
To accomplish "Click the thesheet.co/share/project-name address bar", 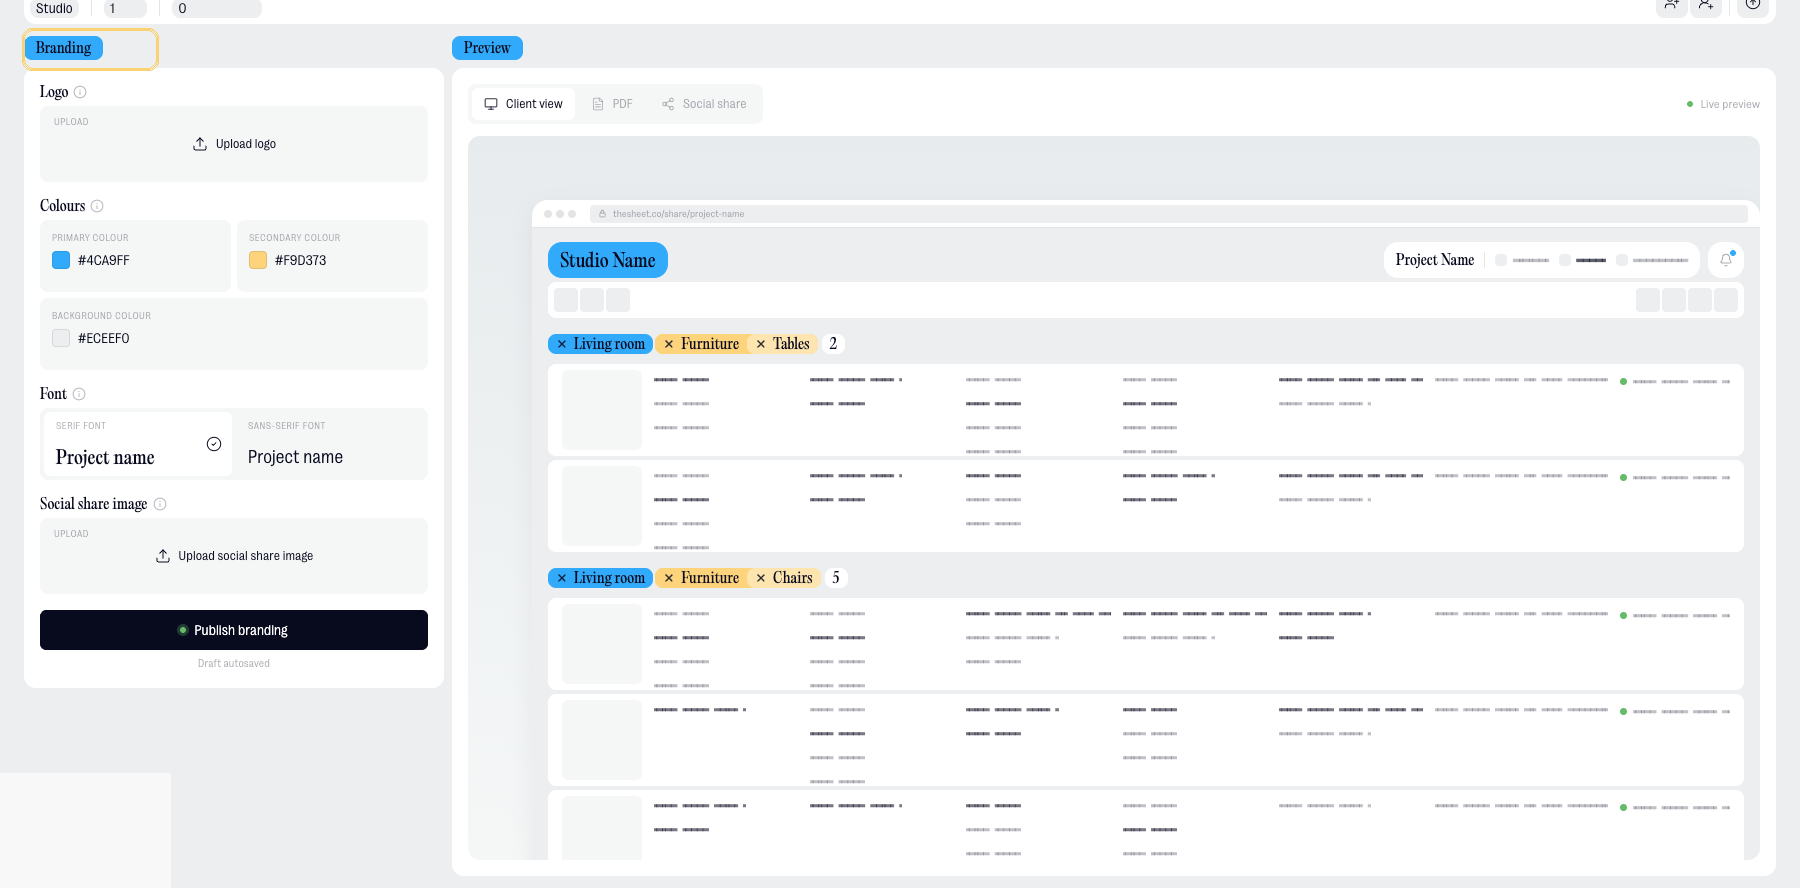I will pos(1169,214).
